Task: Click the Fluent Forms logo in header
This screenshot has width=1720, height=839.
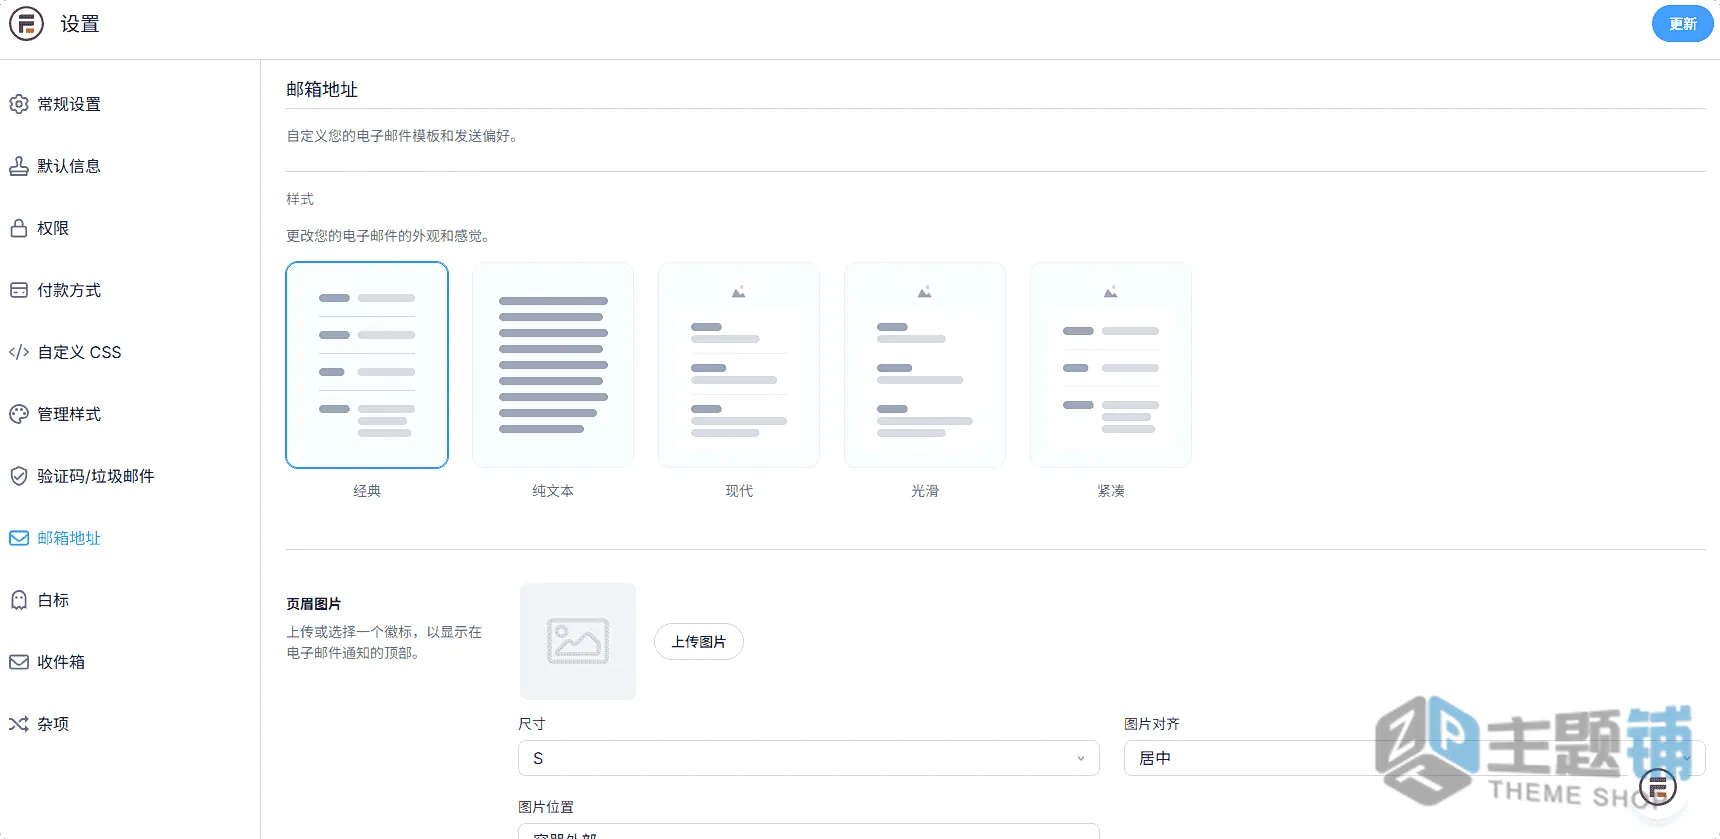Action: point(27,24)
